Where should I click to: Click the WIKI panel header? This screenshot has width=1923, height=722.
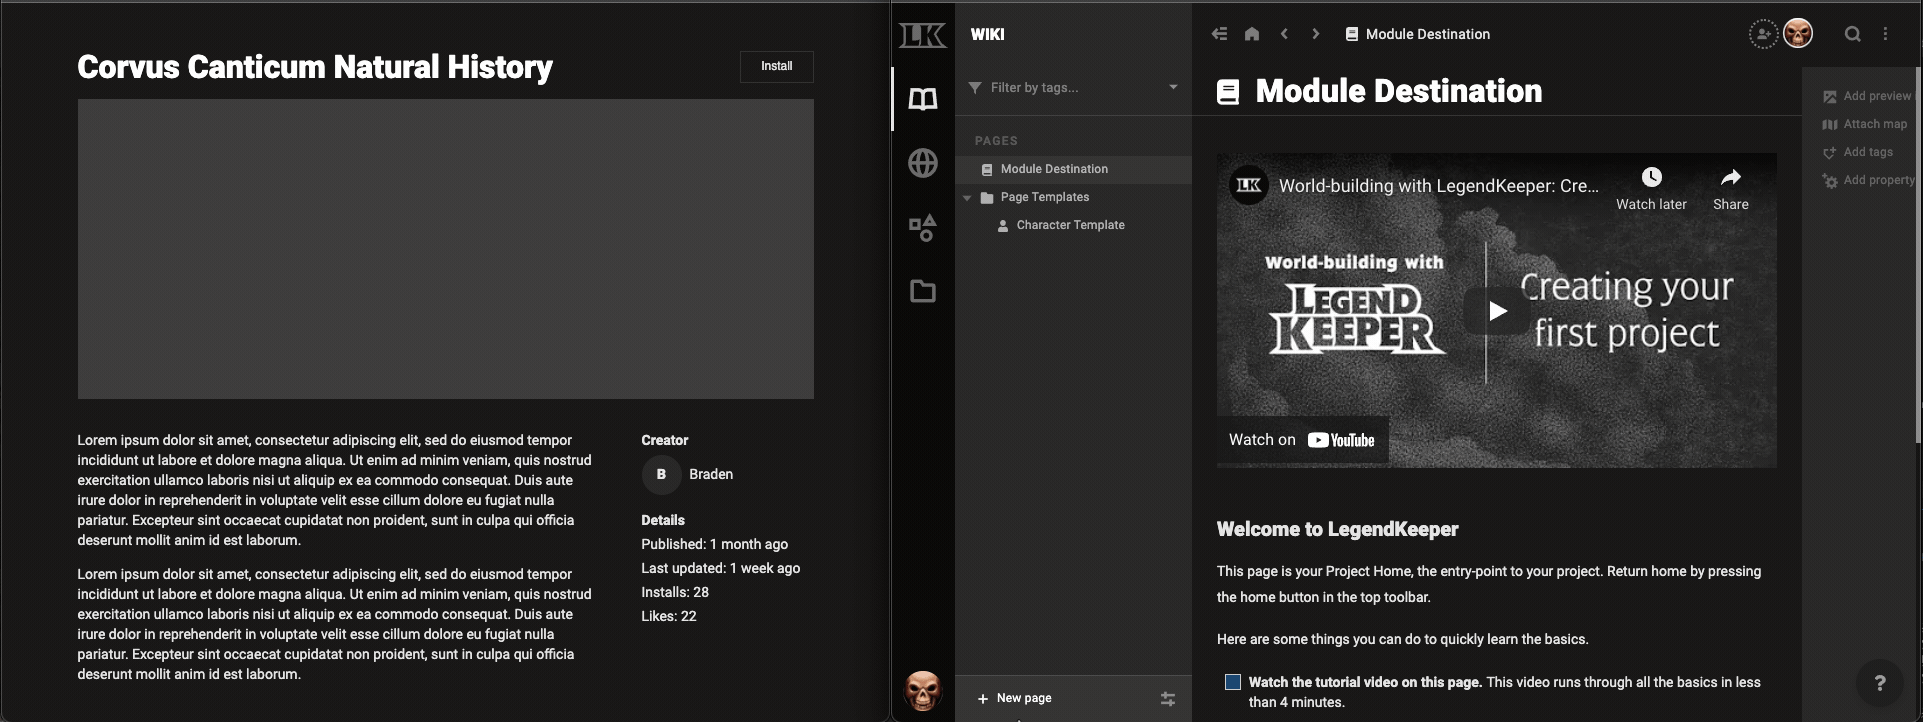(987, 34)
